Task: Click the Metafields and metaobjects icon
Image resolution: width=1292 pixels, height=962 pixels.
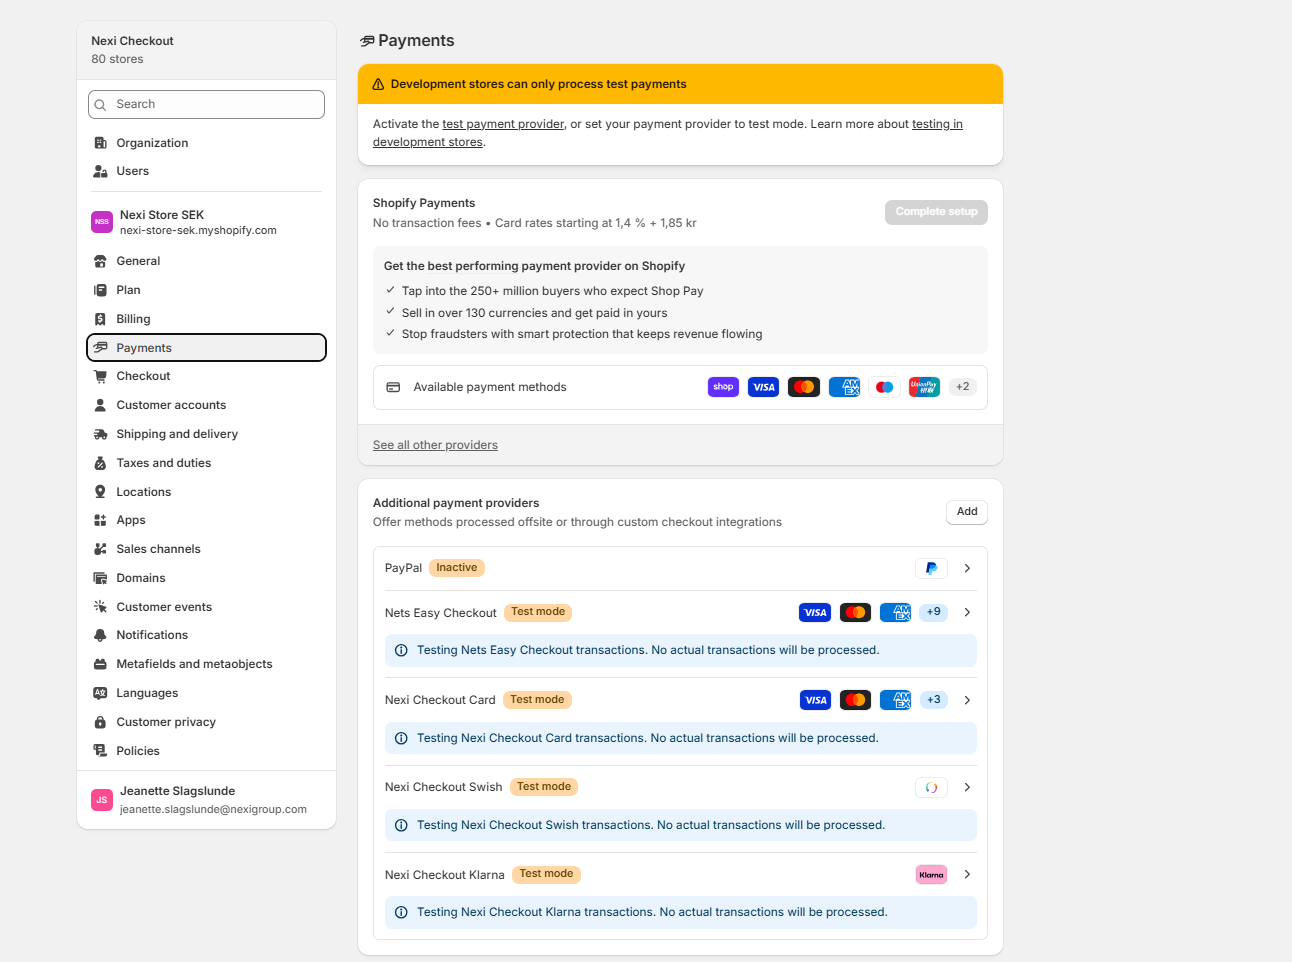Action: pos(100,664)
